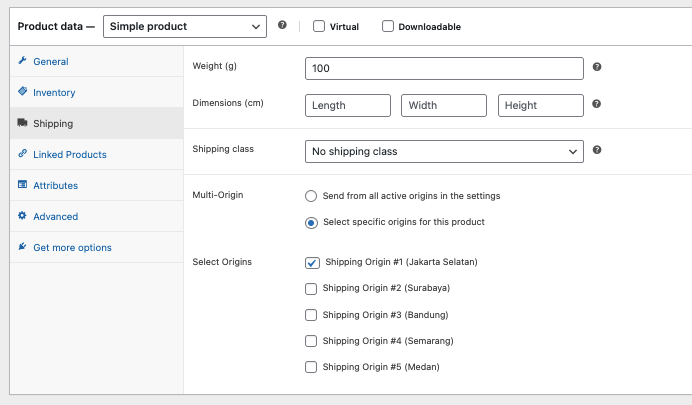
Task: Click the help icon beside product type dropdown
Action: click(x=282, y=25)
